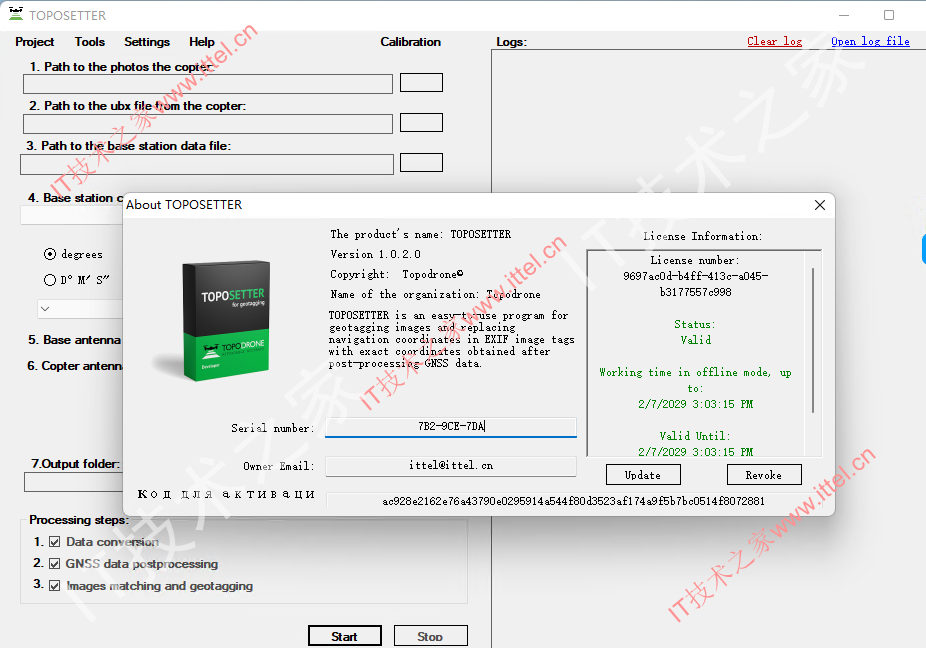Open the Settings menu
The width and height of the screenshot is (926, 648).
147,42
